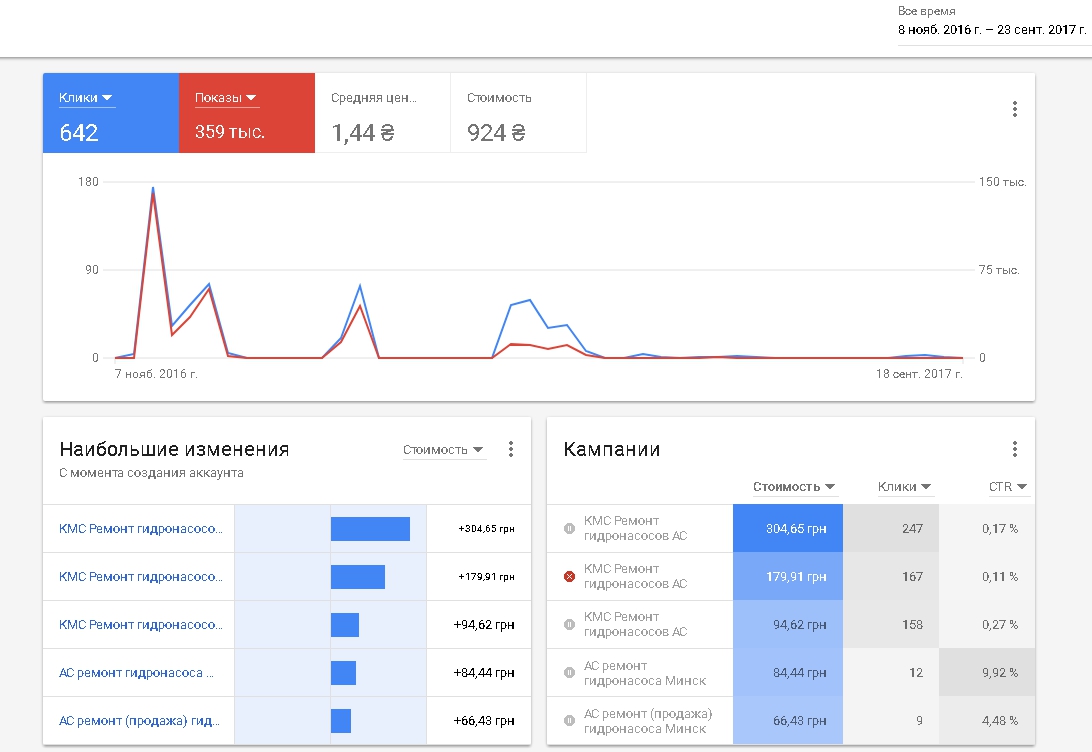Click the Наибольшие изменения heading
Viewport: 1092px width, 752px height.
174,449
